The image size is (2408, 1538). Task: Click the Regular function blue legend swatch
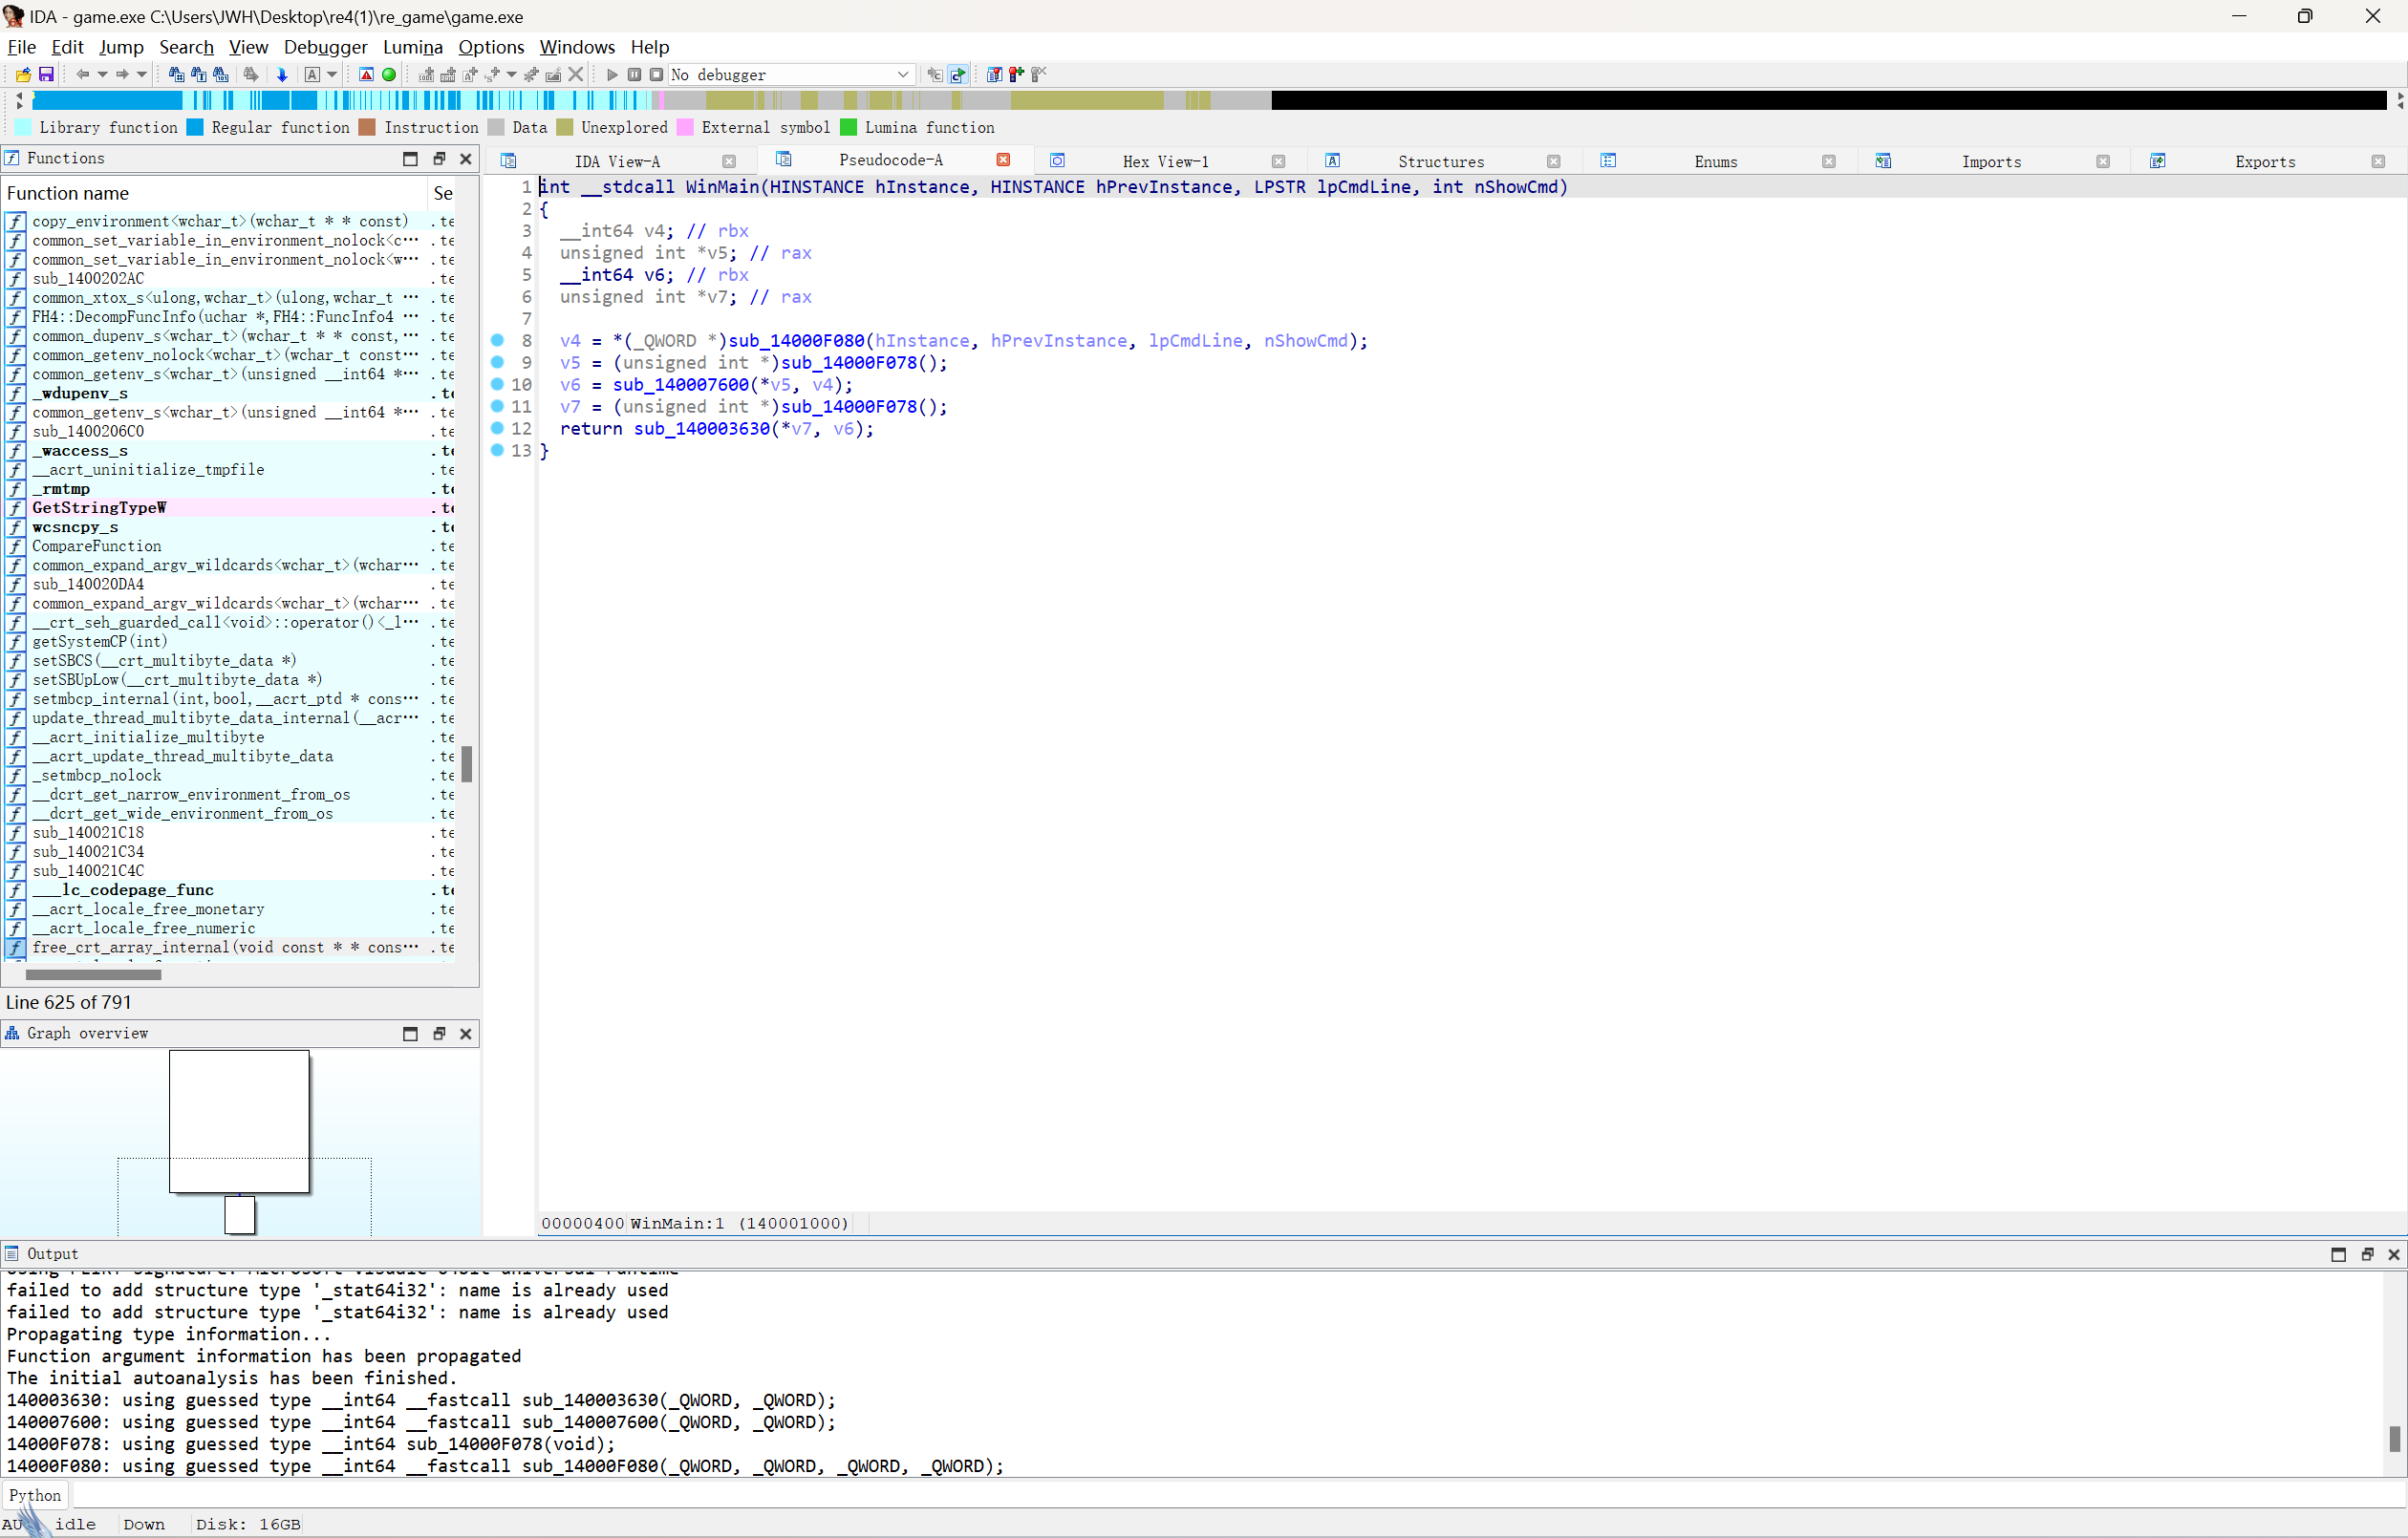point(195,127)
